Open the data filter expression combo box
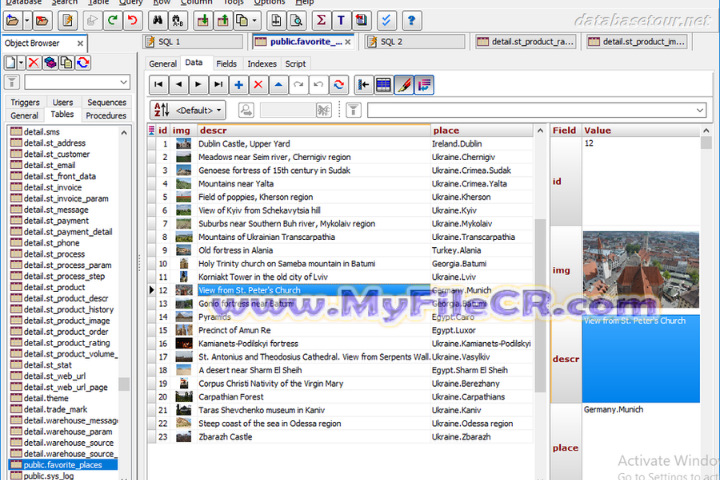Screen dimensions: 720x480 coord(536,110)
